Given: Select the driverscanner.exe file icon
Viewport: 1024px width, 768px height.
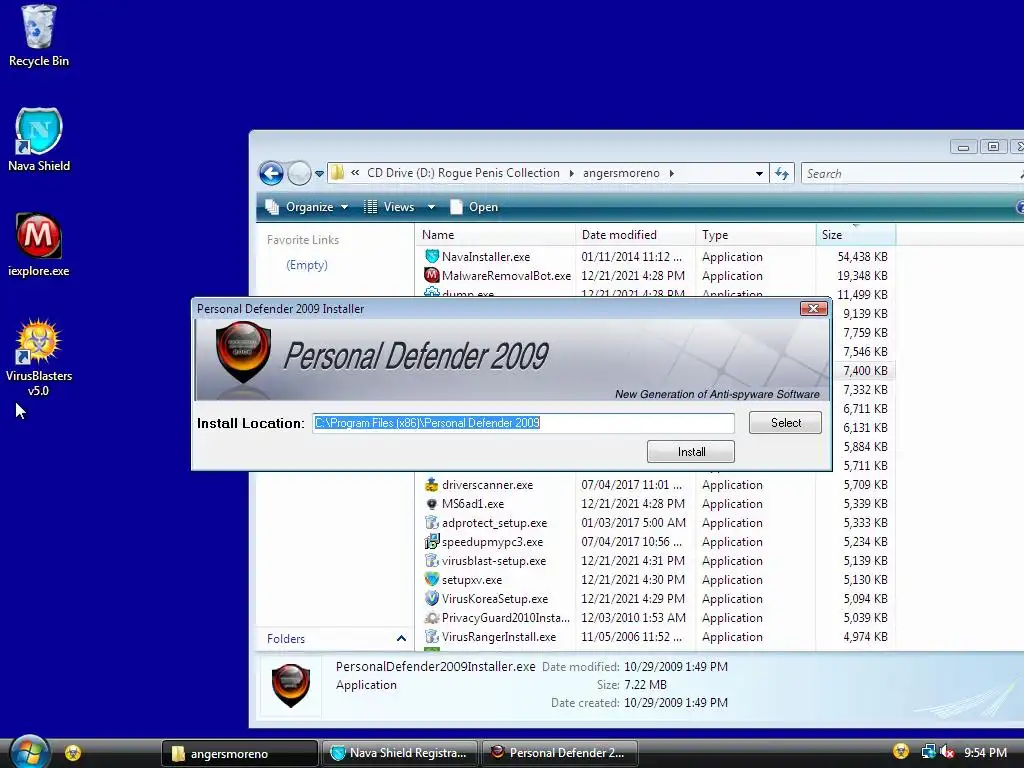Looking at the screenshot, I should [432, 485].
